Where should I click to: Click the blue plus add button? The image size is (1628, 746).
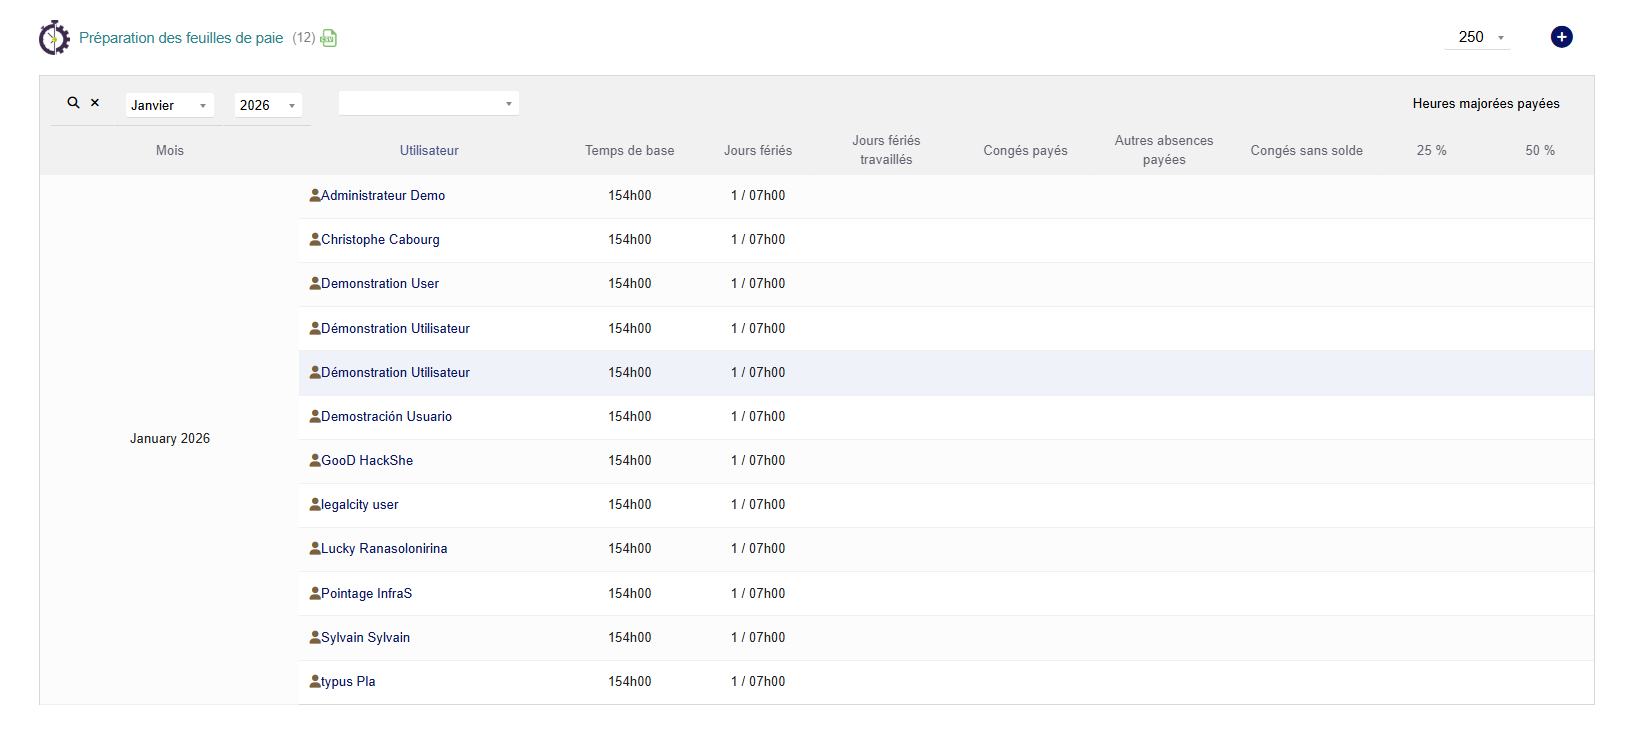1561,37
